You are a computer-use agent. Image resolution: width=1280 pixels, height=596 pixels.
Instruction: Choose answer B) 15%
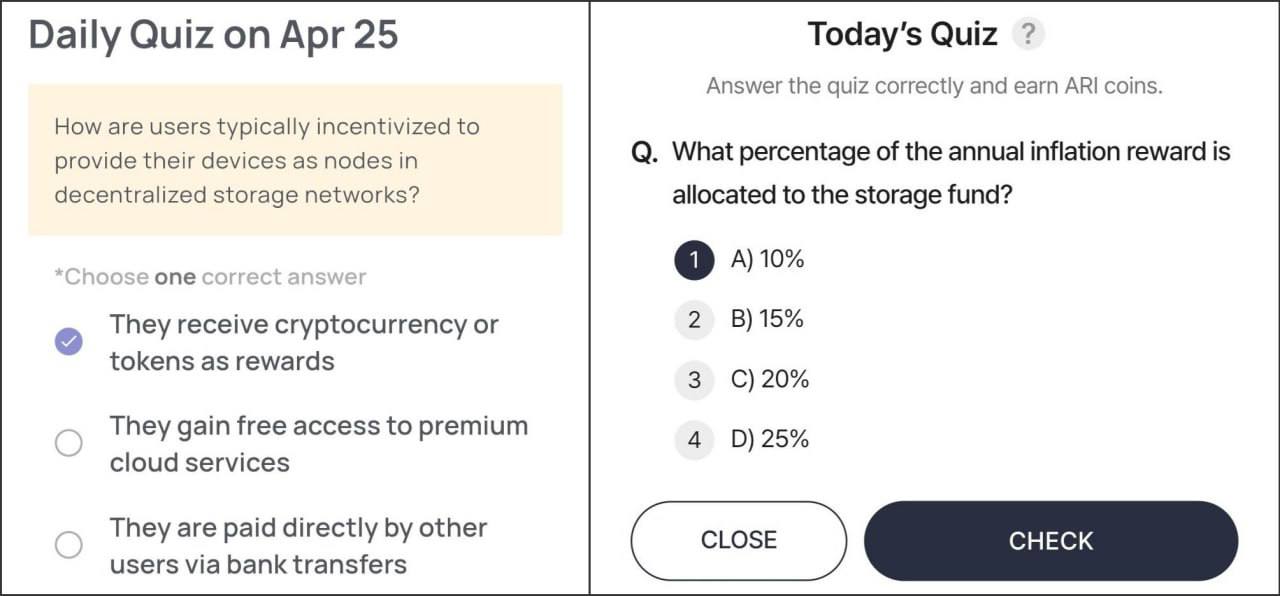click(768, 319)
